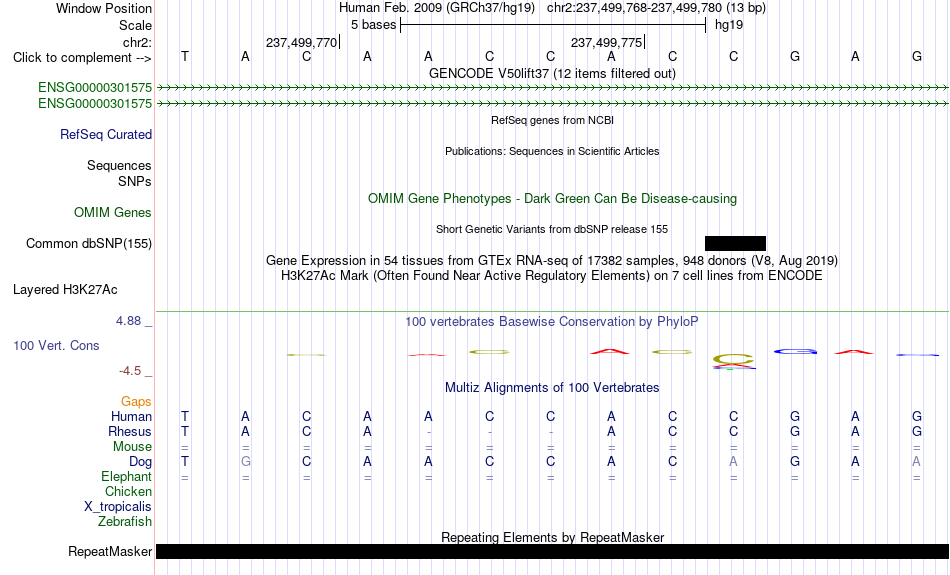Click the T base in complement row
This screenshot has width=950, height=575.
185,56
